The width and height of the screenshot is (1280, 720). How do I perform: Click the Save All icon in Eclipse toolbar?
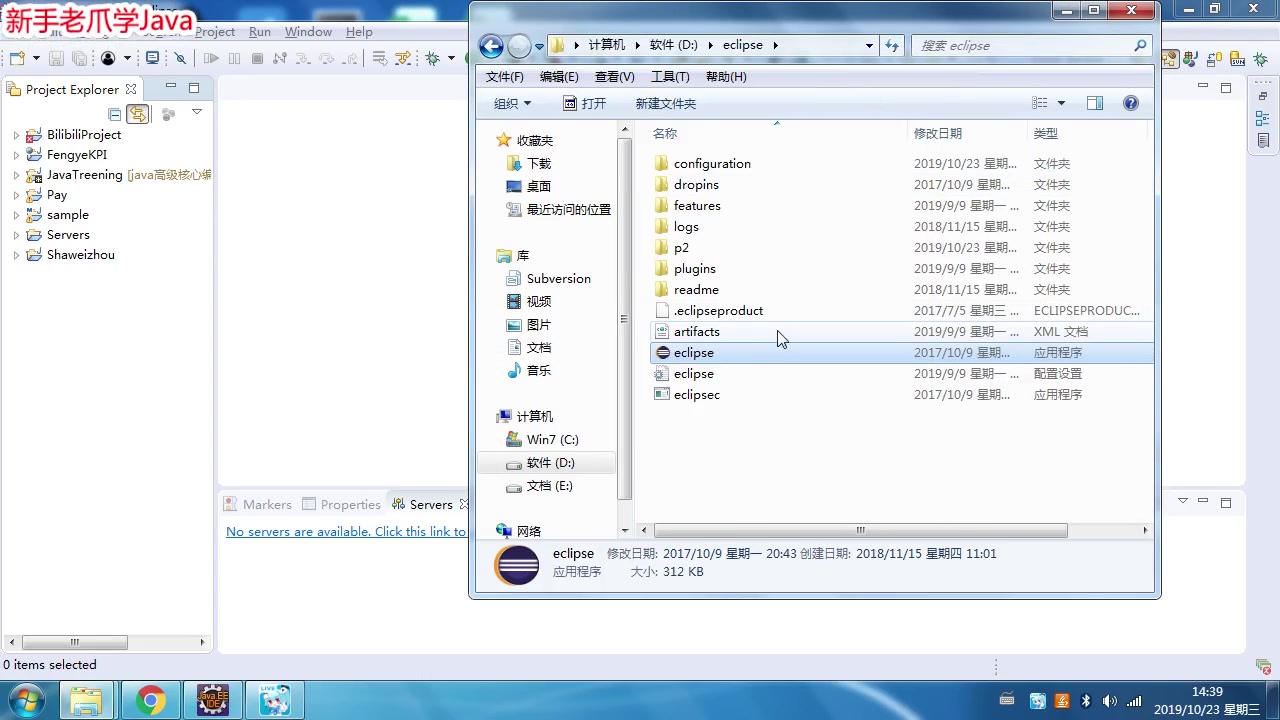pyautogui.click(x=79, y=59)
